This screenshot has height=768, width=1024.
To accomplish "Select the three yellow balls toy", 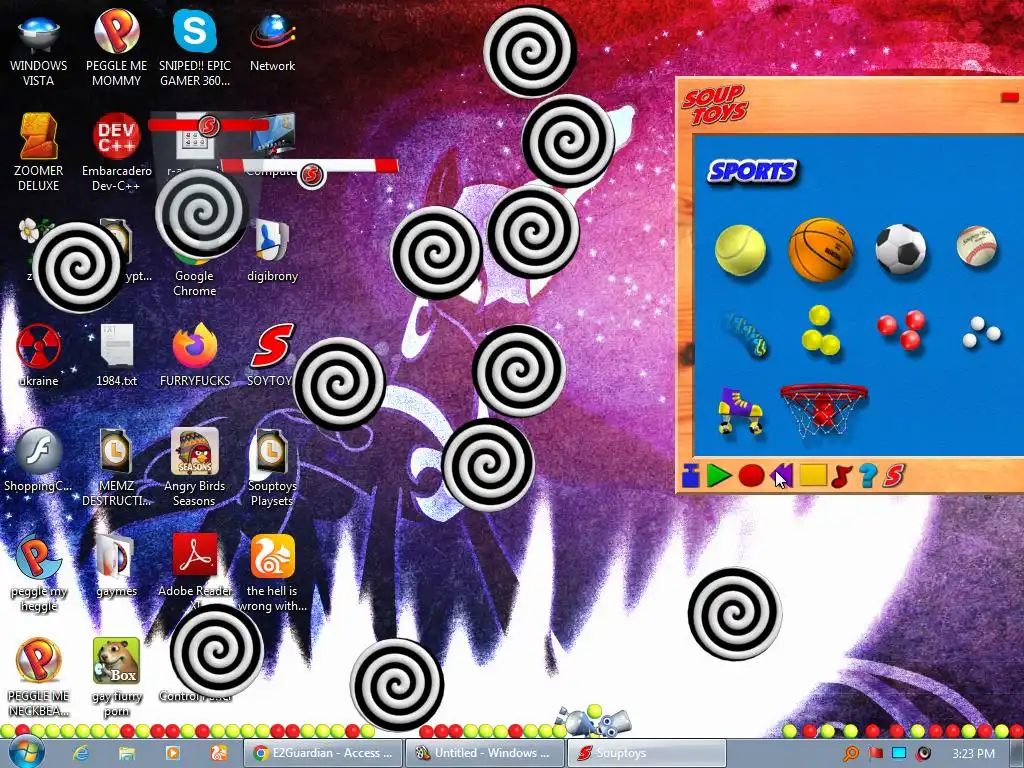I will 820,330.
